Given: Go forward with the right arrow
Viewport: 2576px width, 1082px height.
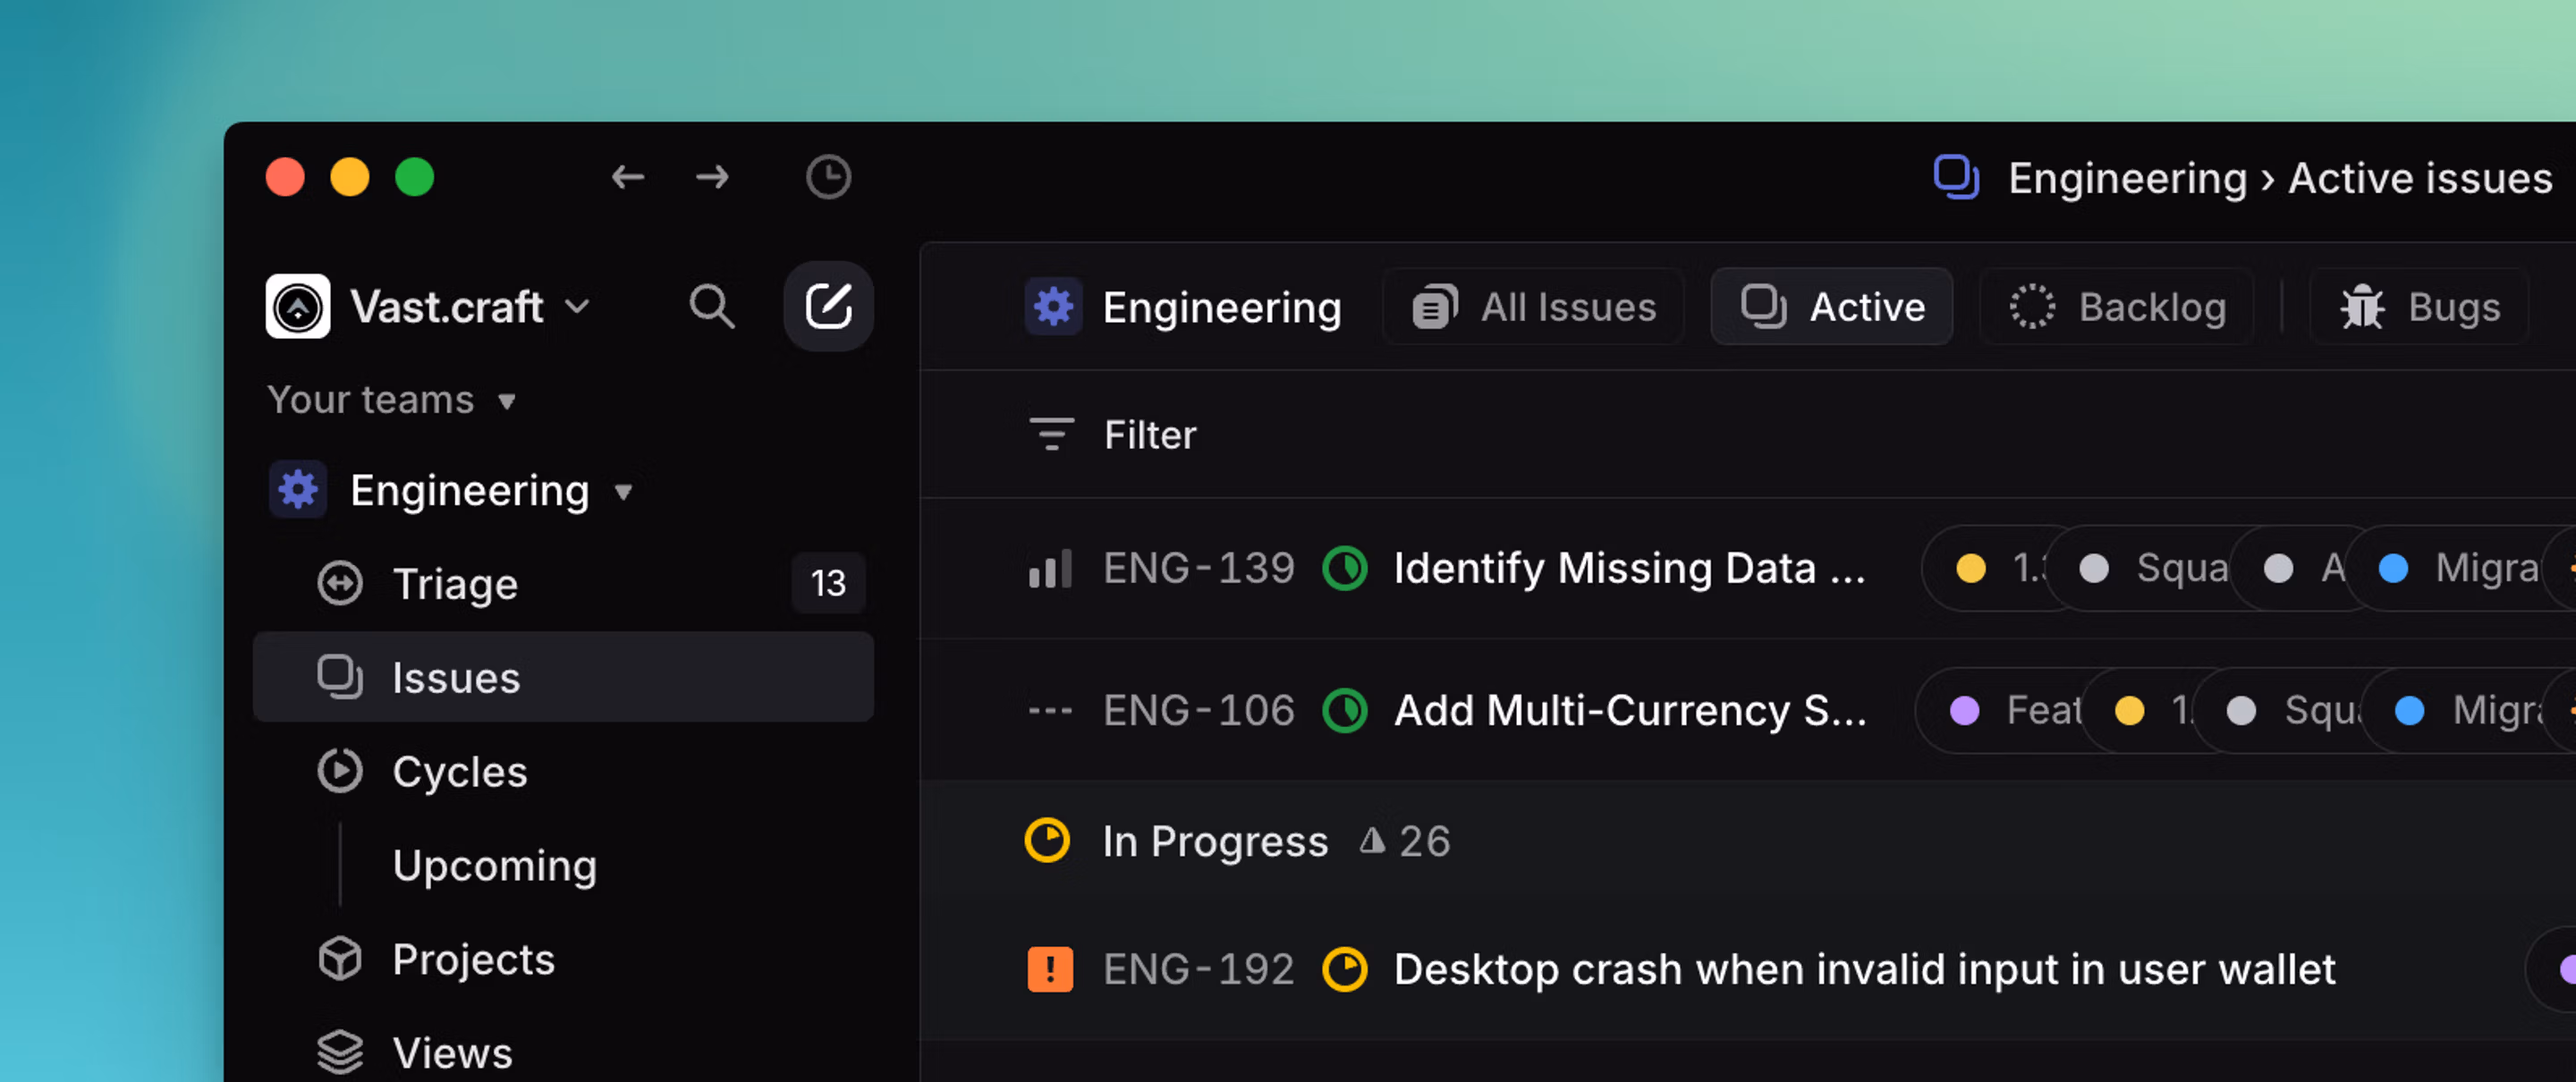Looking at the screenshot, I should (712, 178).
